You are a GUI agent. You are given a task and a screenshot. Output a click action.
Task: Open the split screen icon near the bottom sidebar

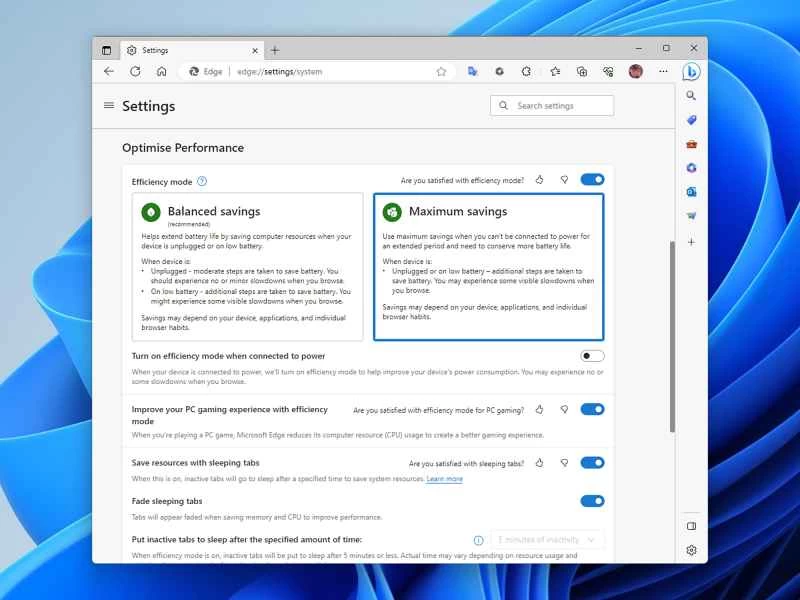pyautogui.click(x=691, y=525)
